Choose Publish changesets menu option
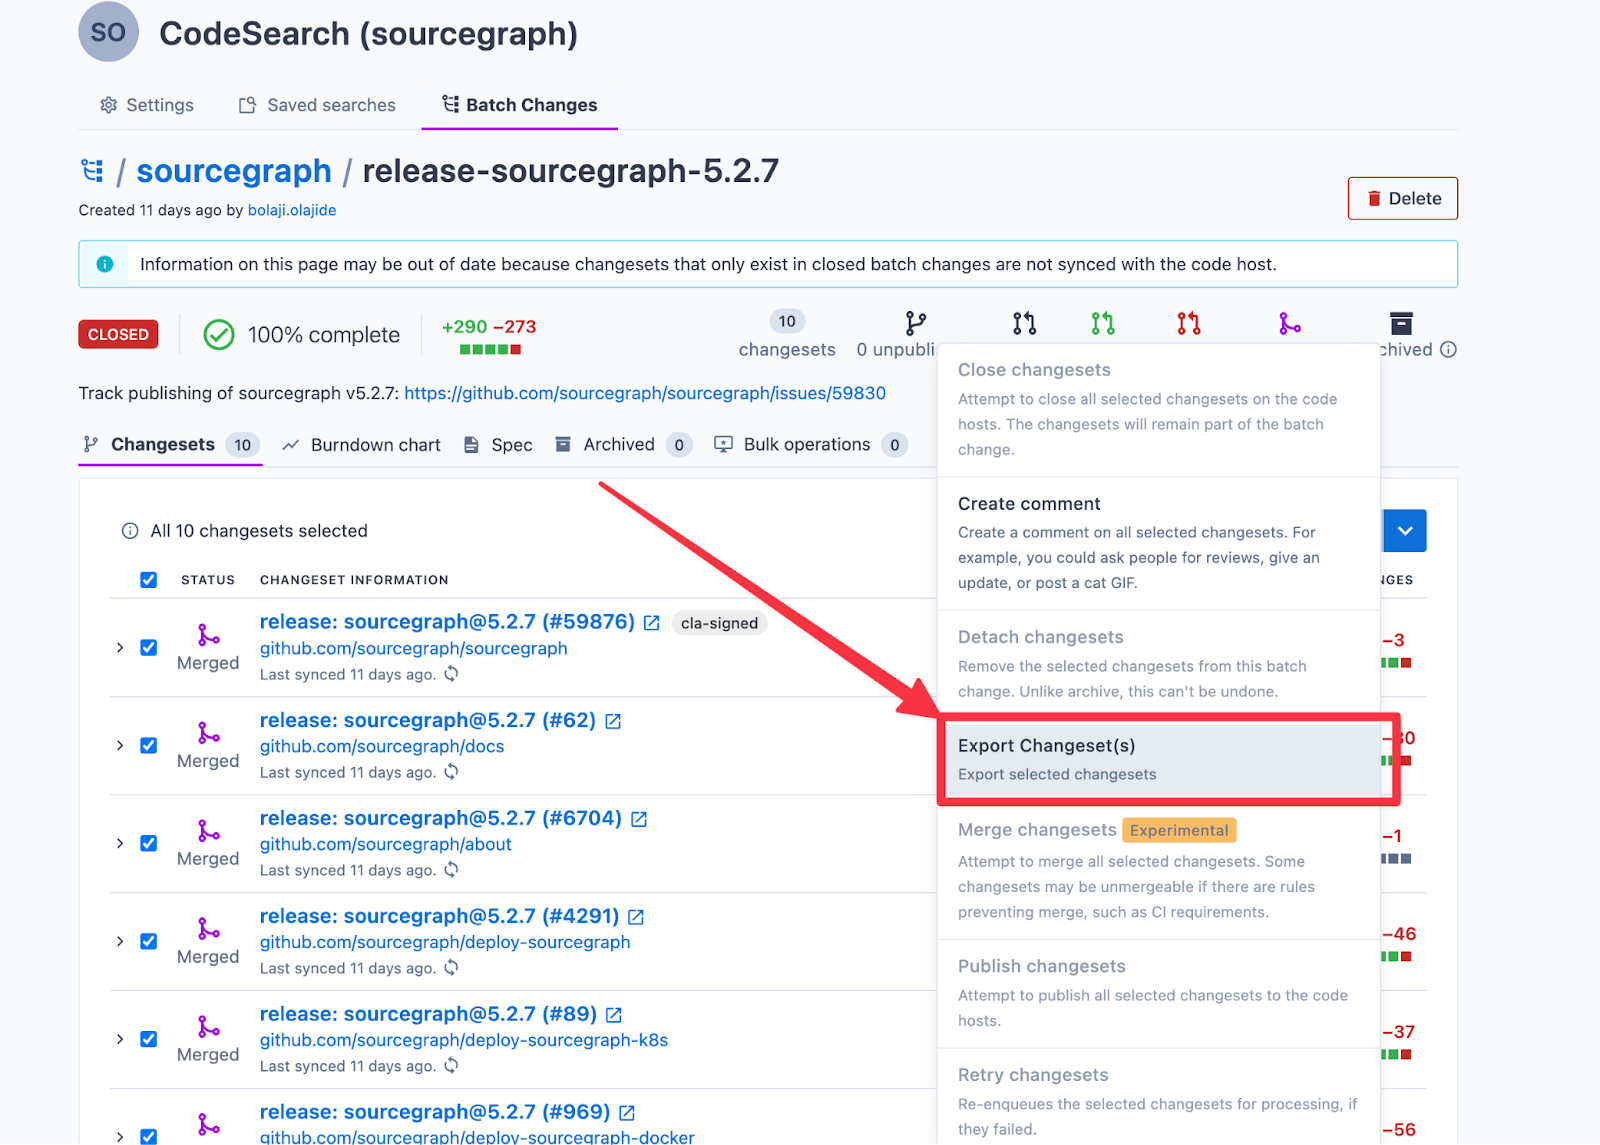 point(1159,993)
